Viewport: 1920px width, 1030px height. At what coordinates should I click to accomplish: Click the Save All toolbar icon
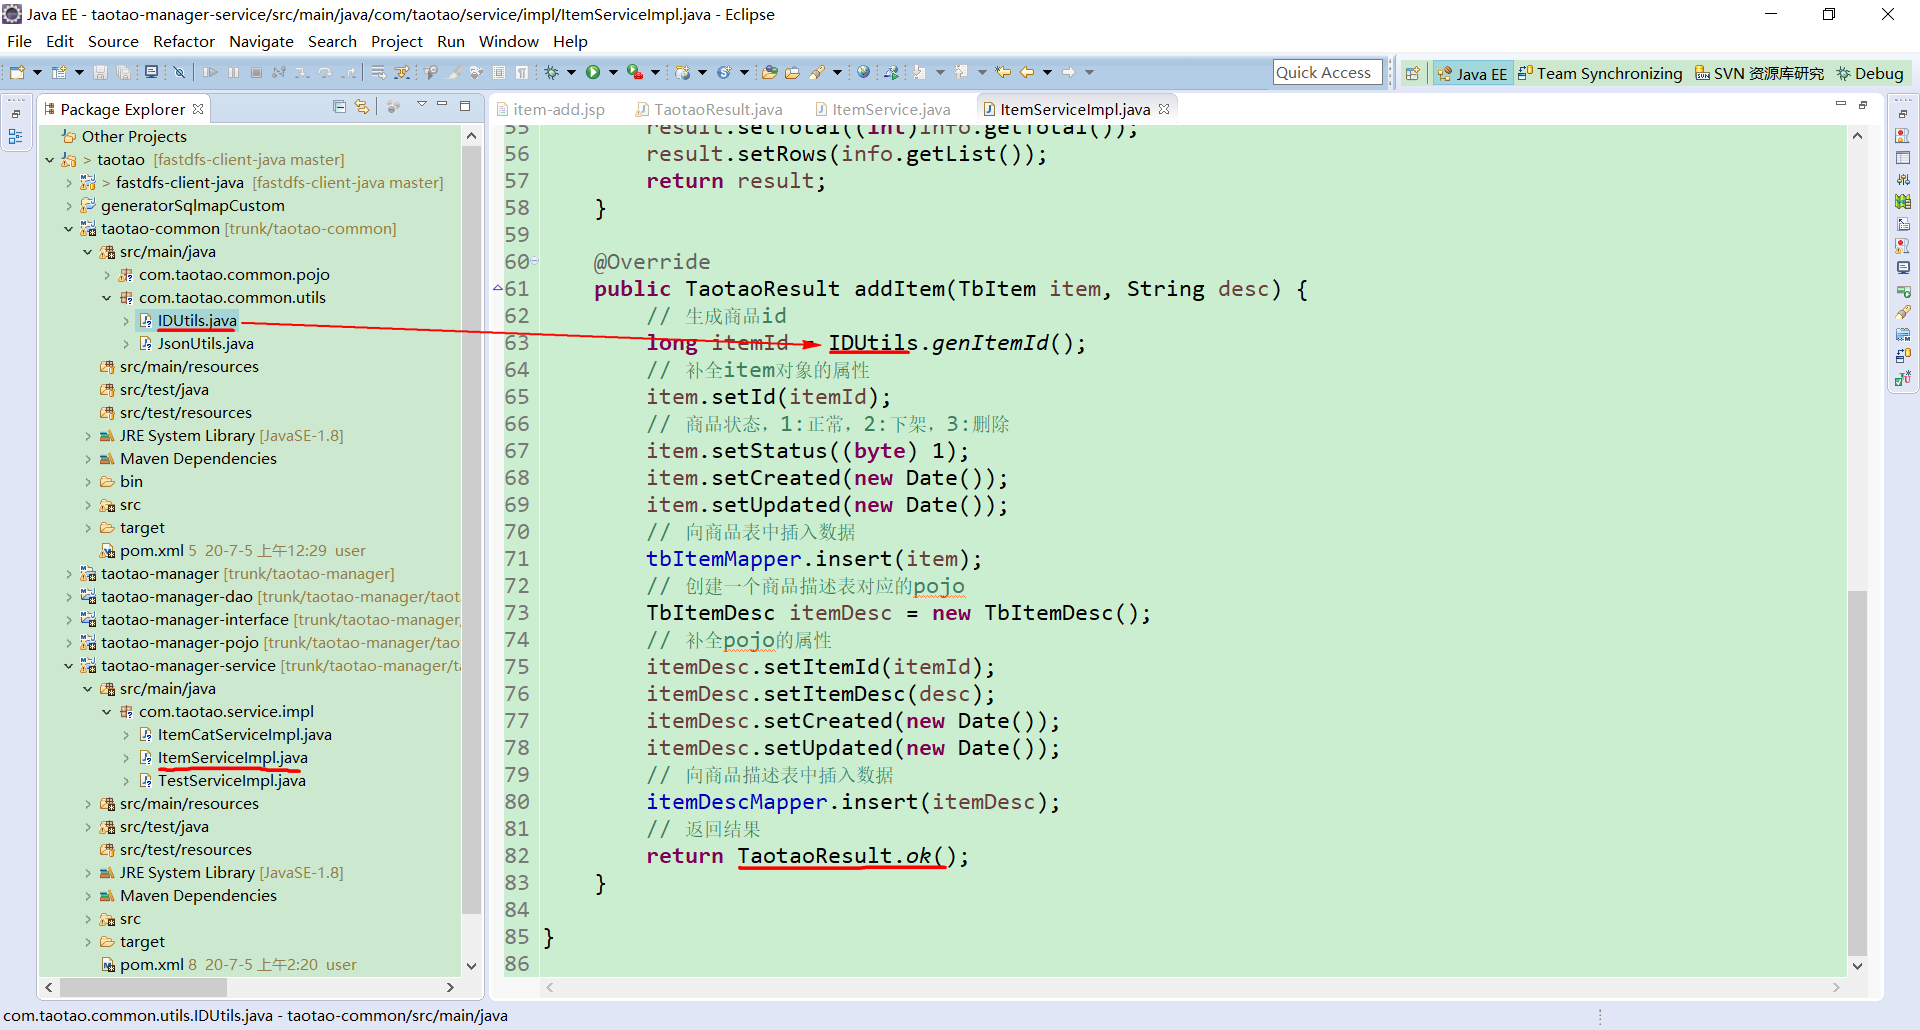pos(123,72)
